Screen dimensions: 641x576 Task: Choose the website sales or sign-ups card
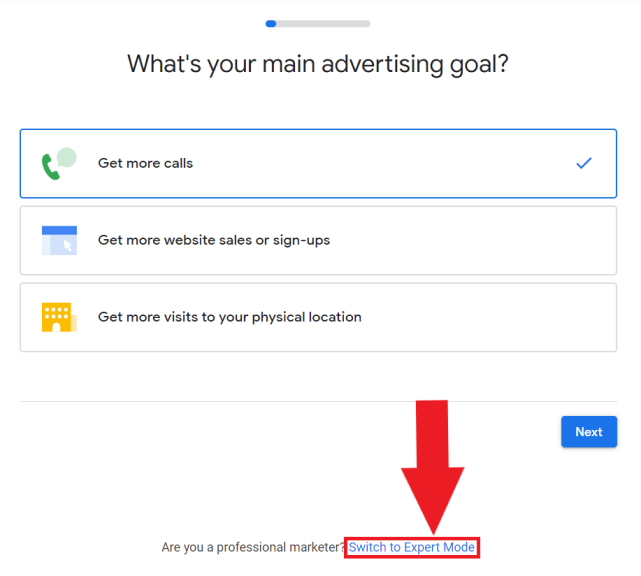[318, 240]
